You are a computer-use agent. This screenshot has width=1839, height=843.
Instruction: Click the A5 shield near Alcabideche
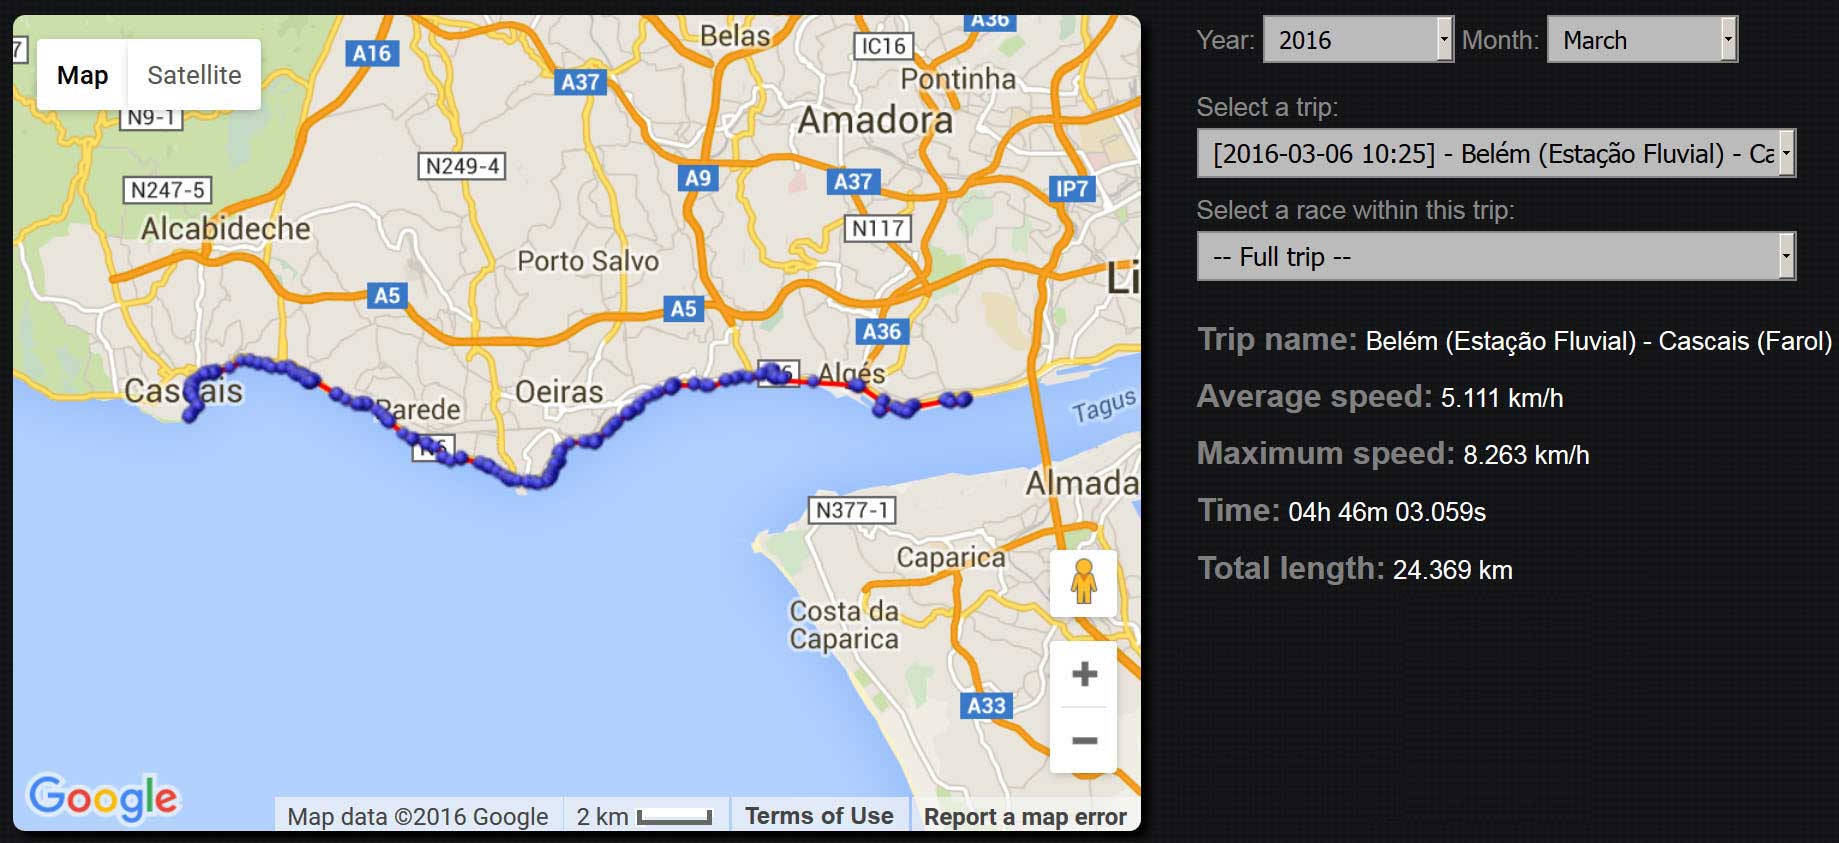(386, 295)
